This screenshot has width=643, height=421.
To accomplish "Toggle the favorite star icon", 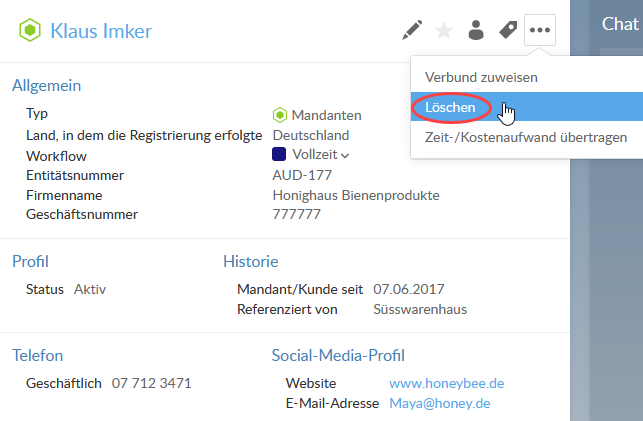I will pos(444,30).
